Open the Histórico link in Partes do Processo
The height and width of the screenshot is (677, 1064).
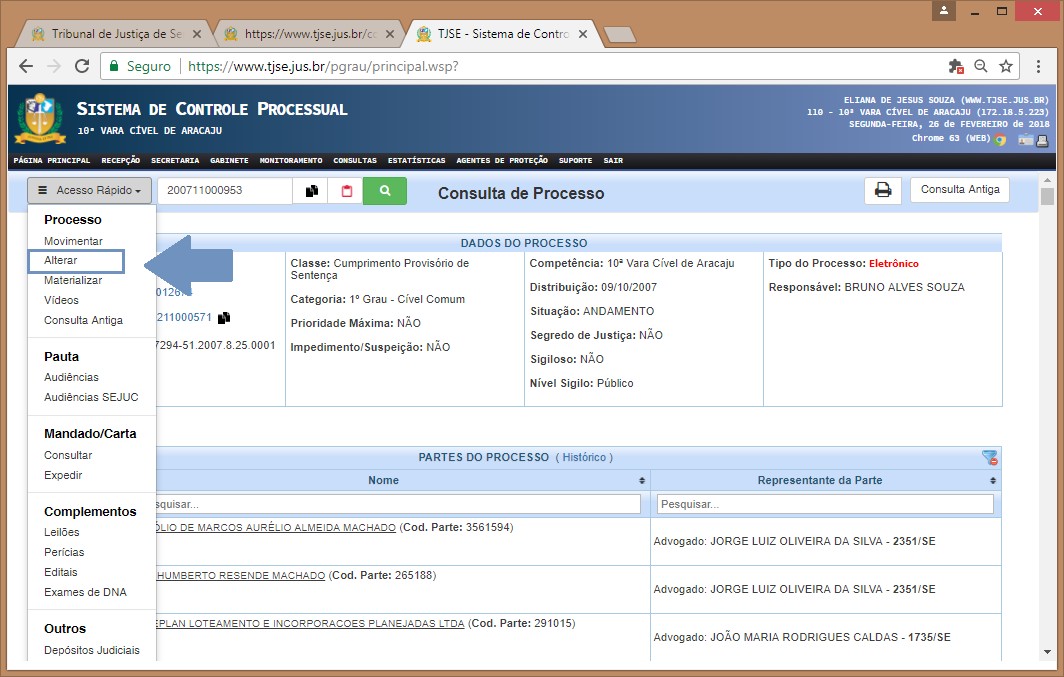[x=584, y=457]
